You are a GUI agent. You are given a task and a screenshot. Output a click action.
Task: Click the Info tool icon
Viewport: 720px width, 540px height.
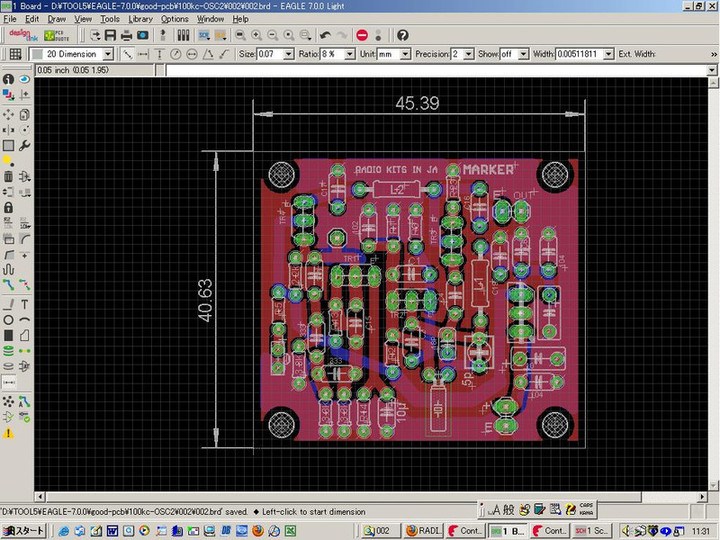pyautogui.click(x=8, y=79)
